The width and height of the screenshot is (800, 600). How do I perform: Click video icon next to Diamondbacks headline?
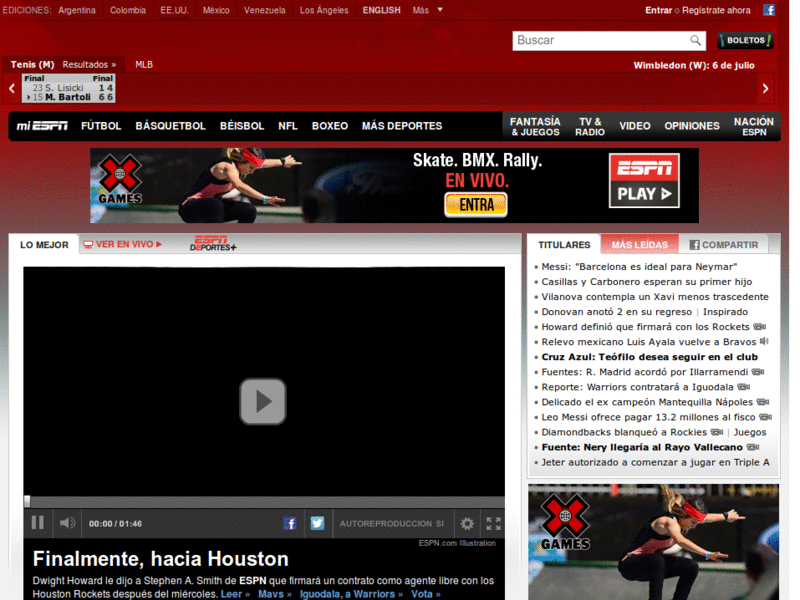[717, 432]
